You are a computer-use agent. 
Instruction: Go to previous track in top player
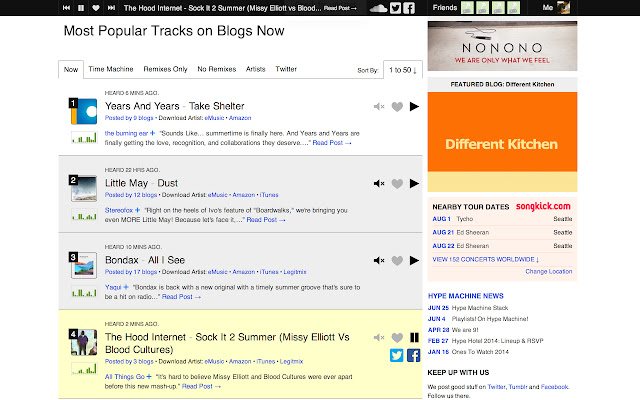click(x=66, y=8)
